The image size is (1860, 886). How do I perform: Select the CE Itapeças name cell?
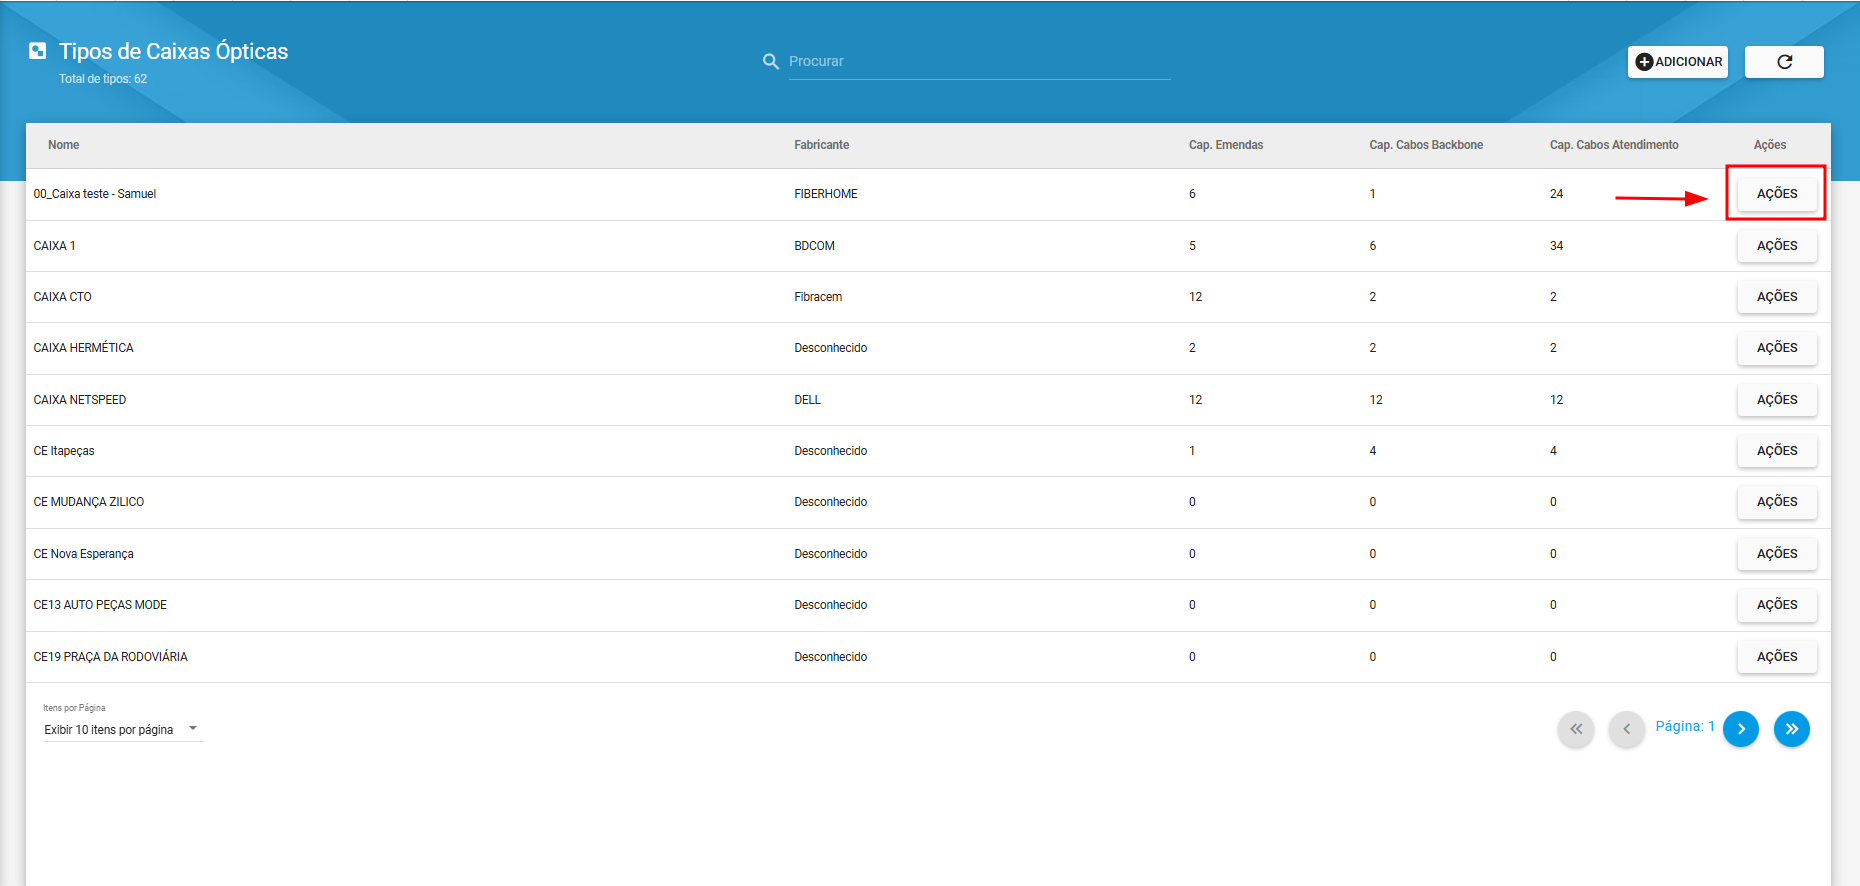64,451
